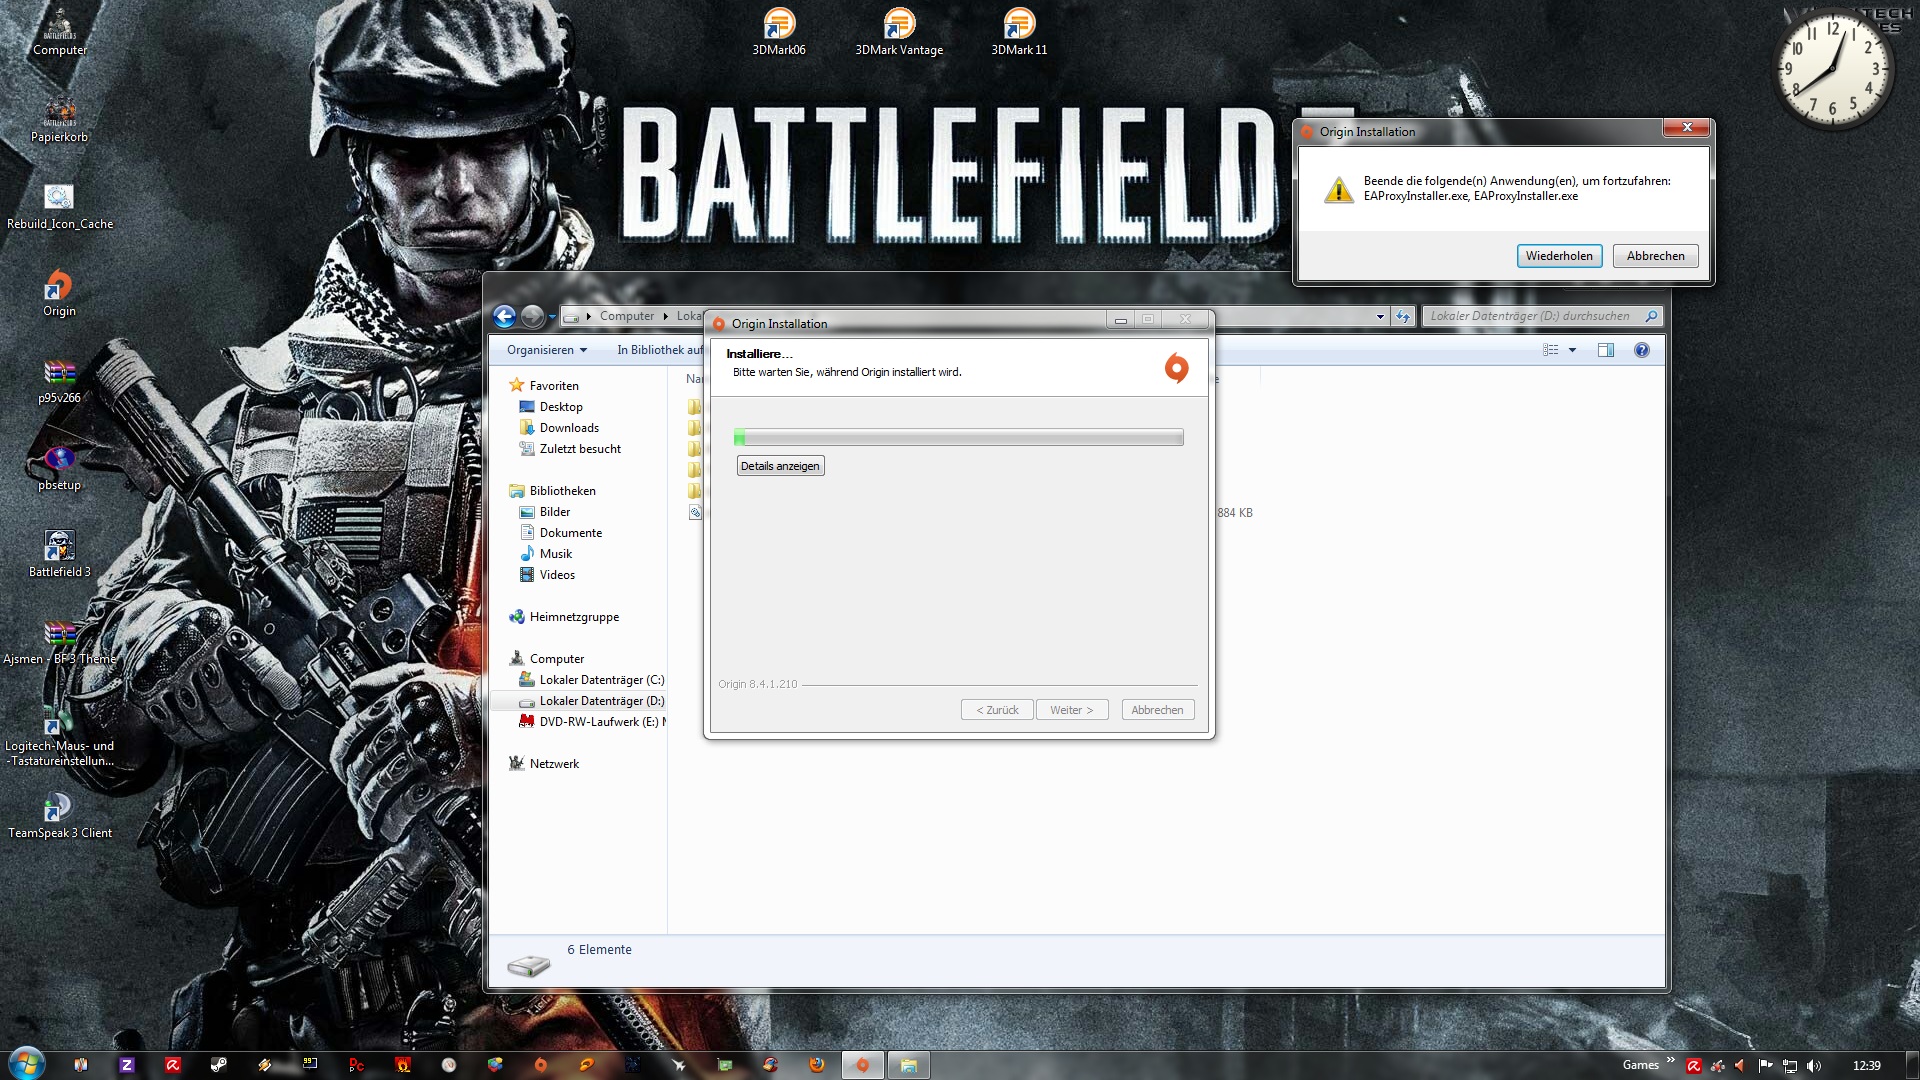Toggle the Explorer preview pane button
The width and height of the screenshot is (1920, 1080).
click(x=1606, y=350)
